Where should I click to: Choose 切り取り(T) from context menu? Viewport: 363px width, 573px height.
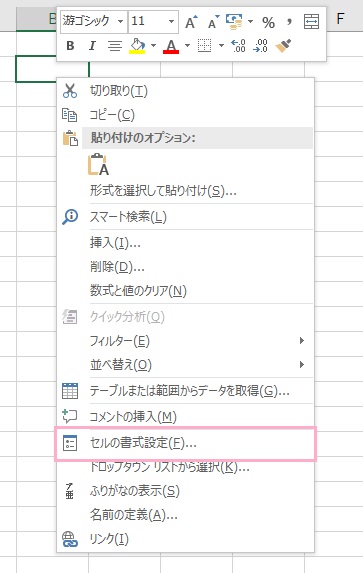186,91
